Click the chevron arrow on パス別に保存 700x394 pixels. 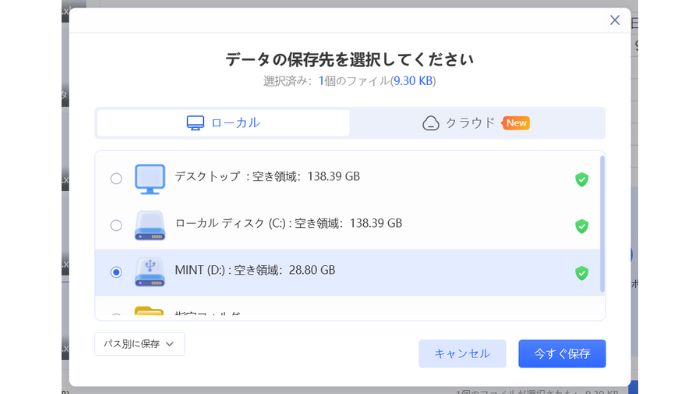(170, 344)
